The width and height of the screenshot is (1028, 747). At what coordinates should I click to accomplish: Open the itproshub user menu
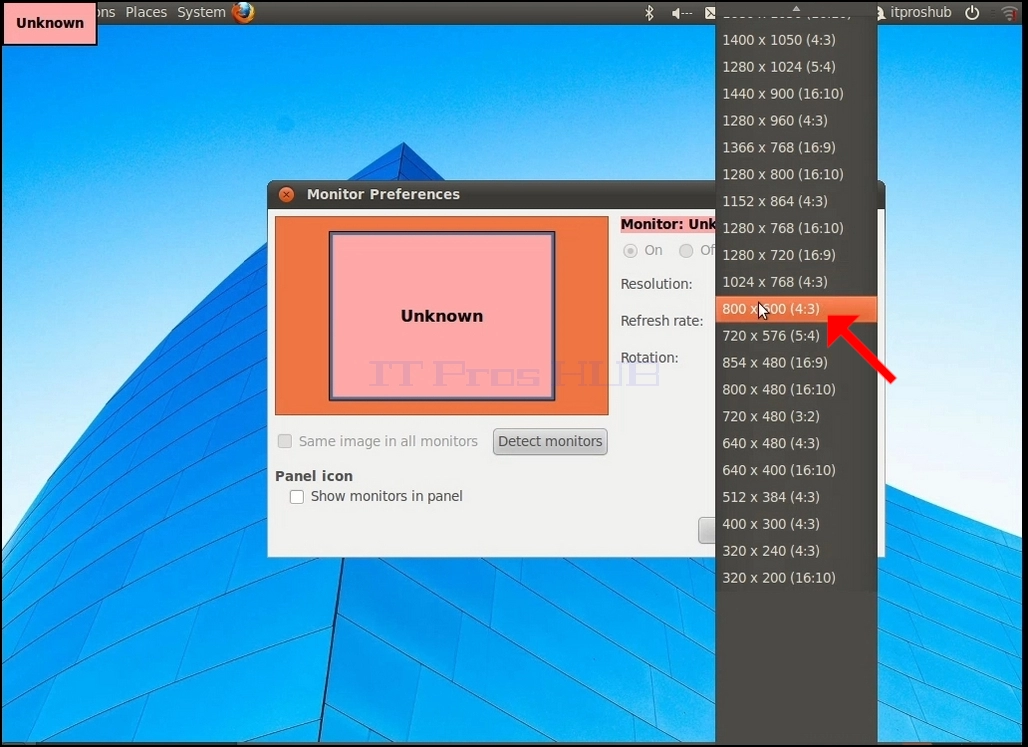914,12
